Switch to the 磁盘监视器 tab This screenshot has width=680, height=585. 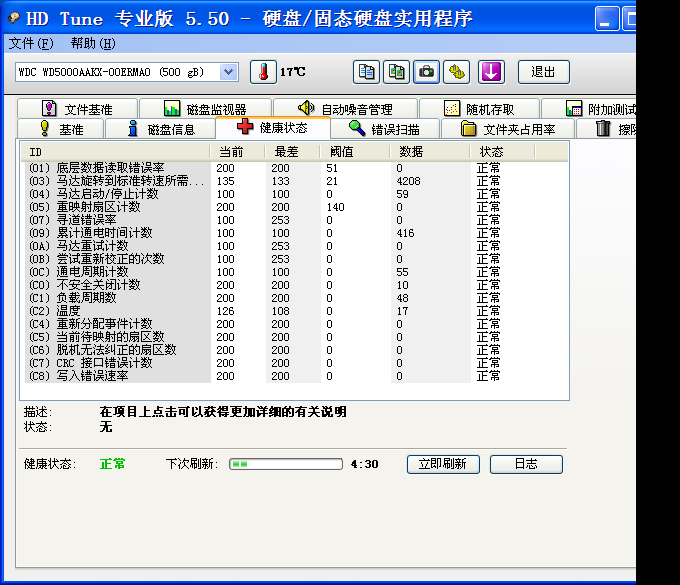206,108
